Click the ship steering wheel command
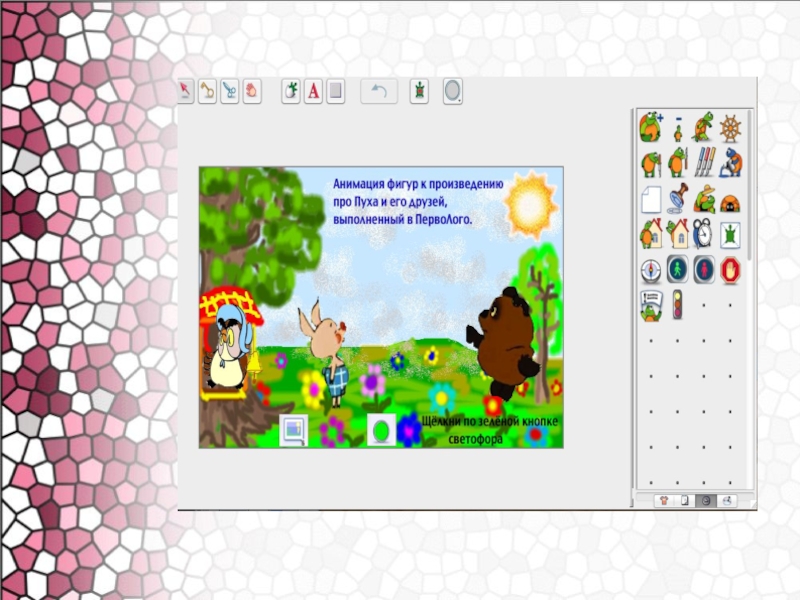The width and height of the screenshot is (800, 600). click(x=730, y=129)
